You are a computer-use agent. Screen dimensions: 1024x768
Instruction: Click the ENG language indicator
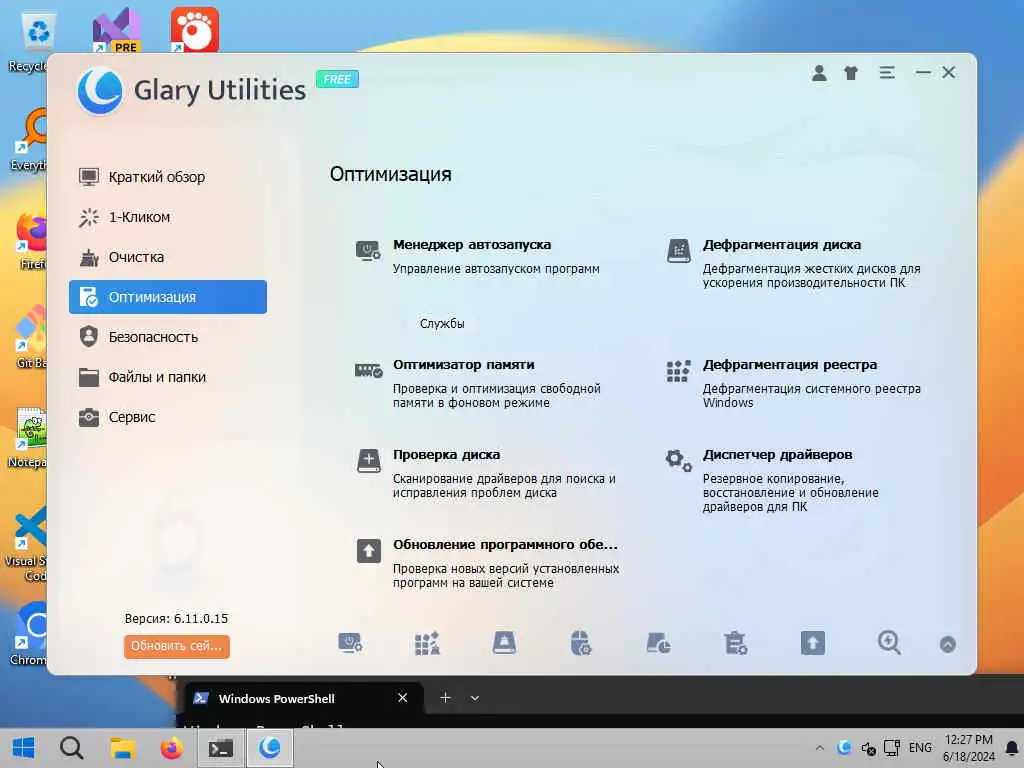[920, 748]
